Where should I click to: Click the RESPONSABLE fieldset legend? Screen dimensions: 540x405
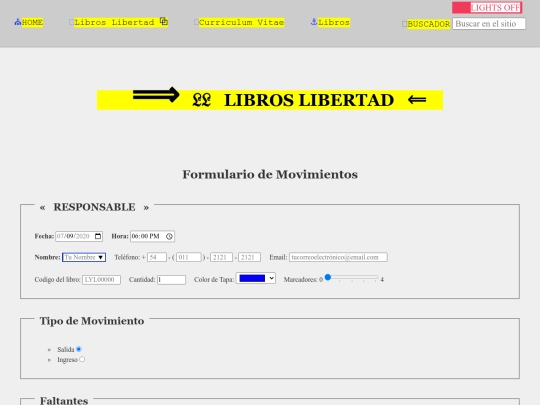pyautogui.click(x=94, y=207)
